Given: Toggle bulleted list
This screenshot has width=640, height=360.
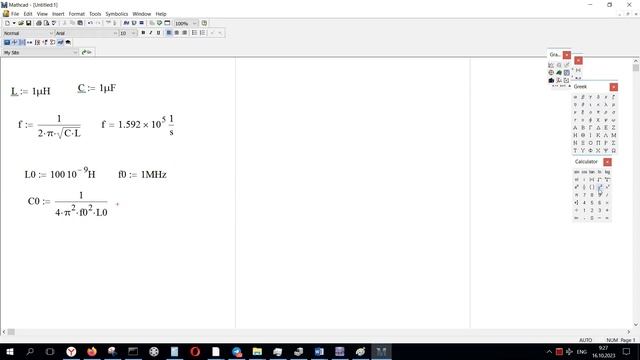Looking at the screenshot, I should (x=194, y=33).
